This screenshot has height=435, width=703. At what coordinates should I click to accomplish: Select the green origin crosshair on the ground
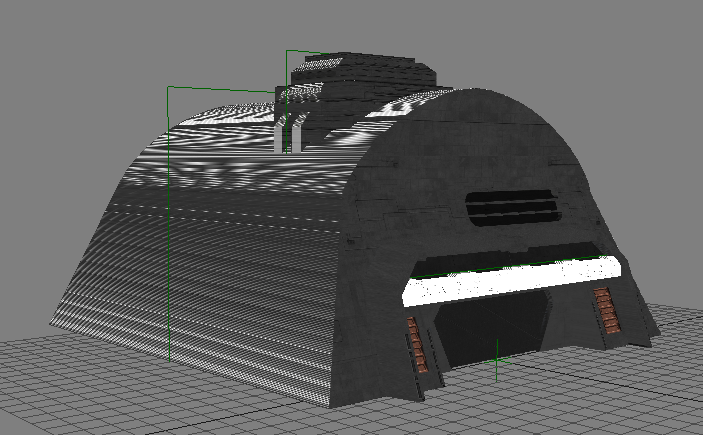497,360
